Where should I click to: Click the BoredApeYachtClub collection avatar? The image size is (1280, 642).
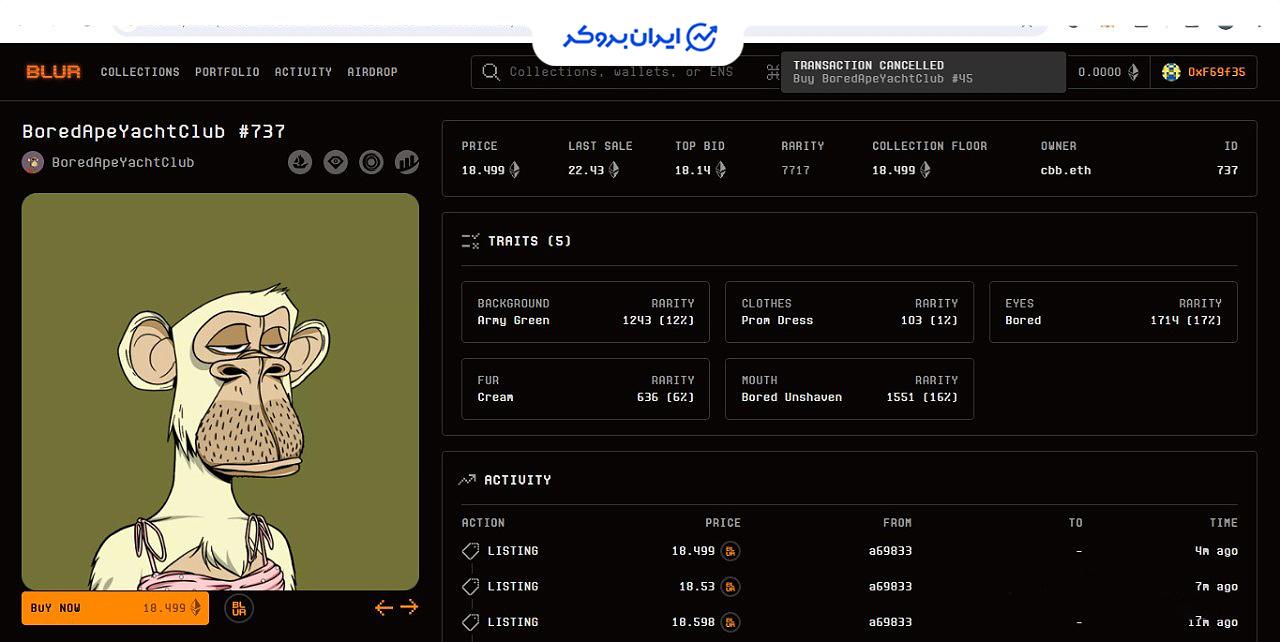point(33,162)
